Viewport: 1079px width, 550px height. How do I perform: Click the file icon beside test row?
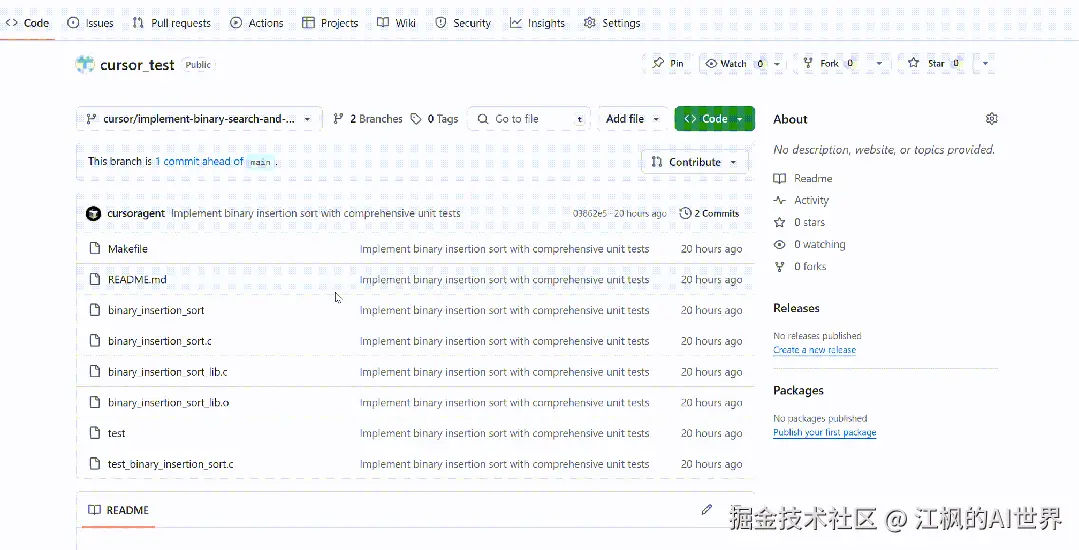(x=95, y=433)
